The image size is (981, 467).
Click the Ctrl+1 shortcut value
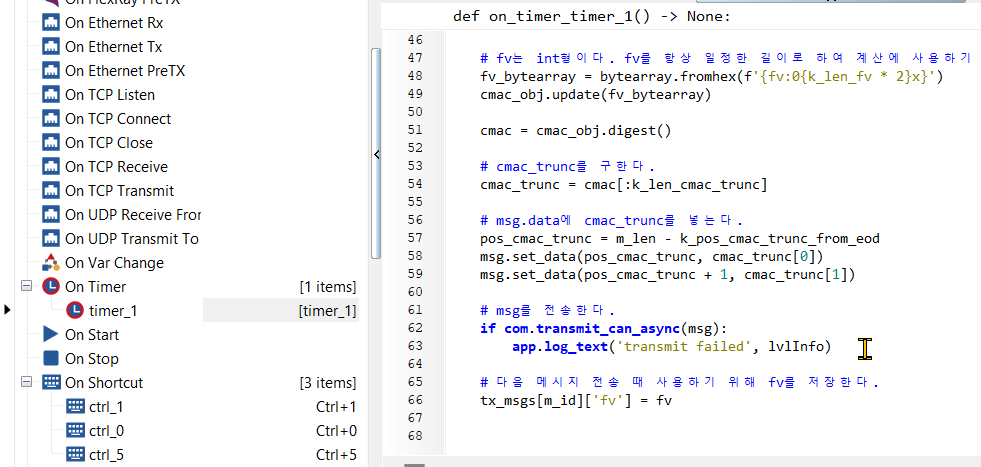(336, 407)
